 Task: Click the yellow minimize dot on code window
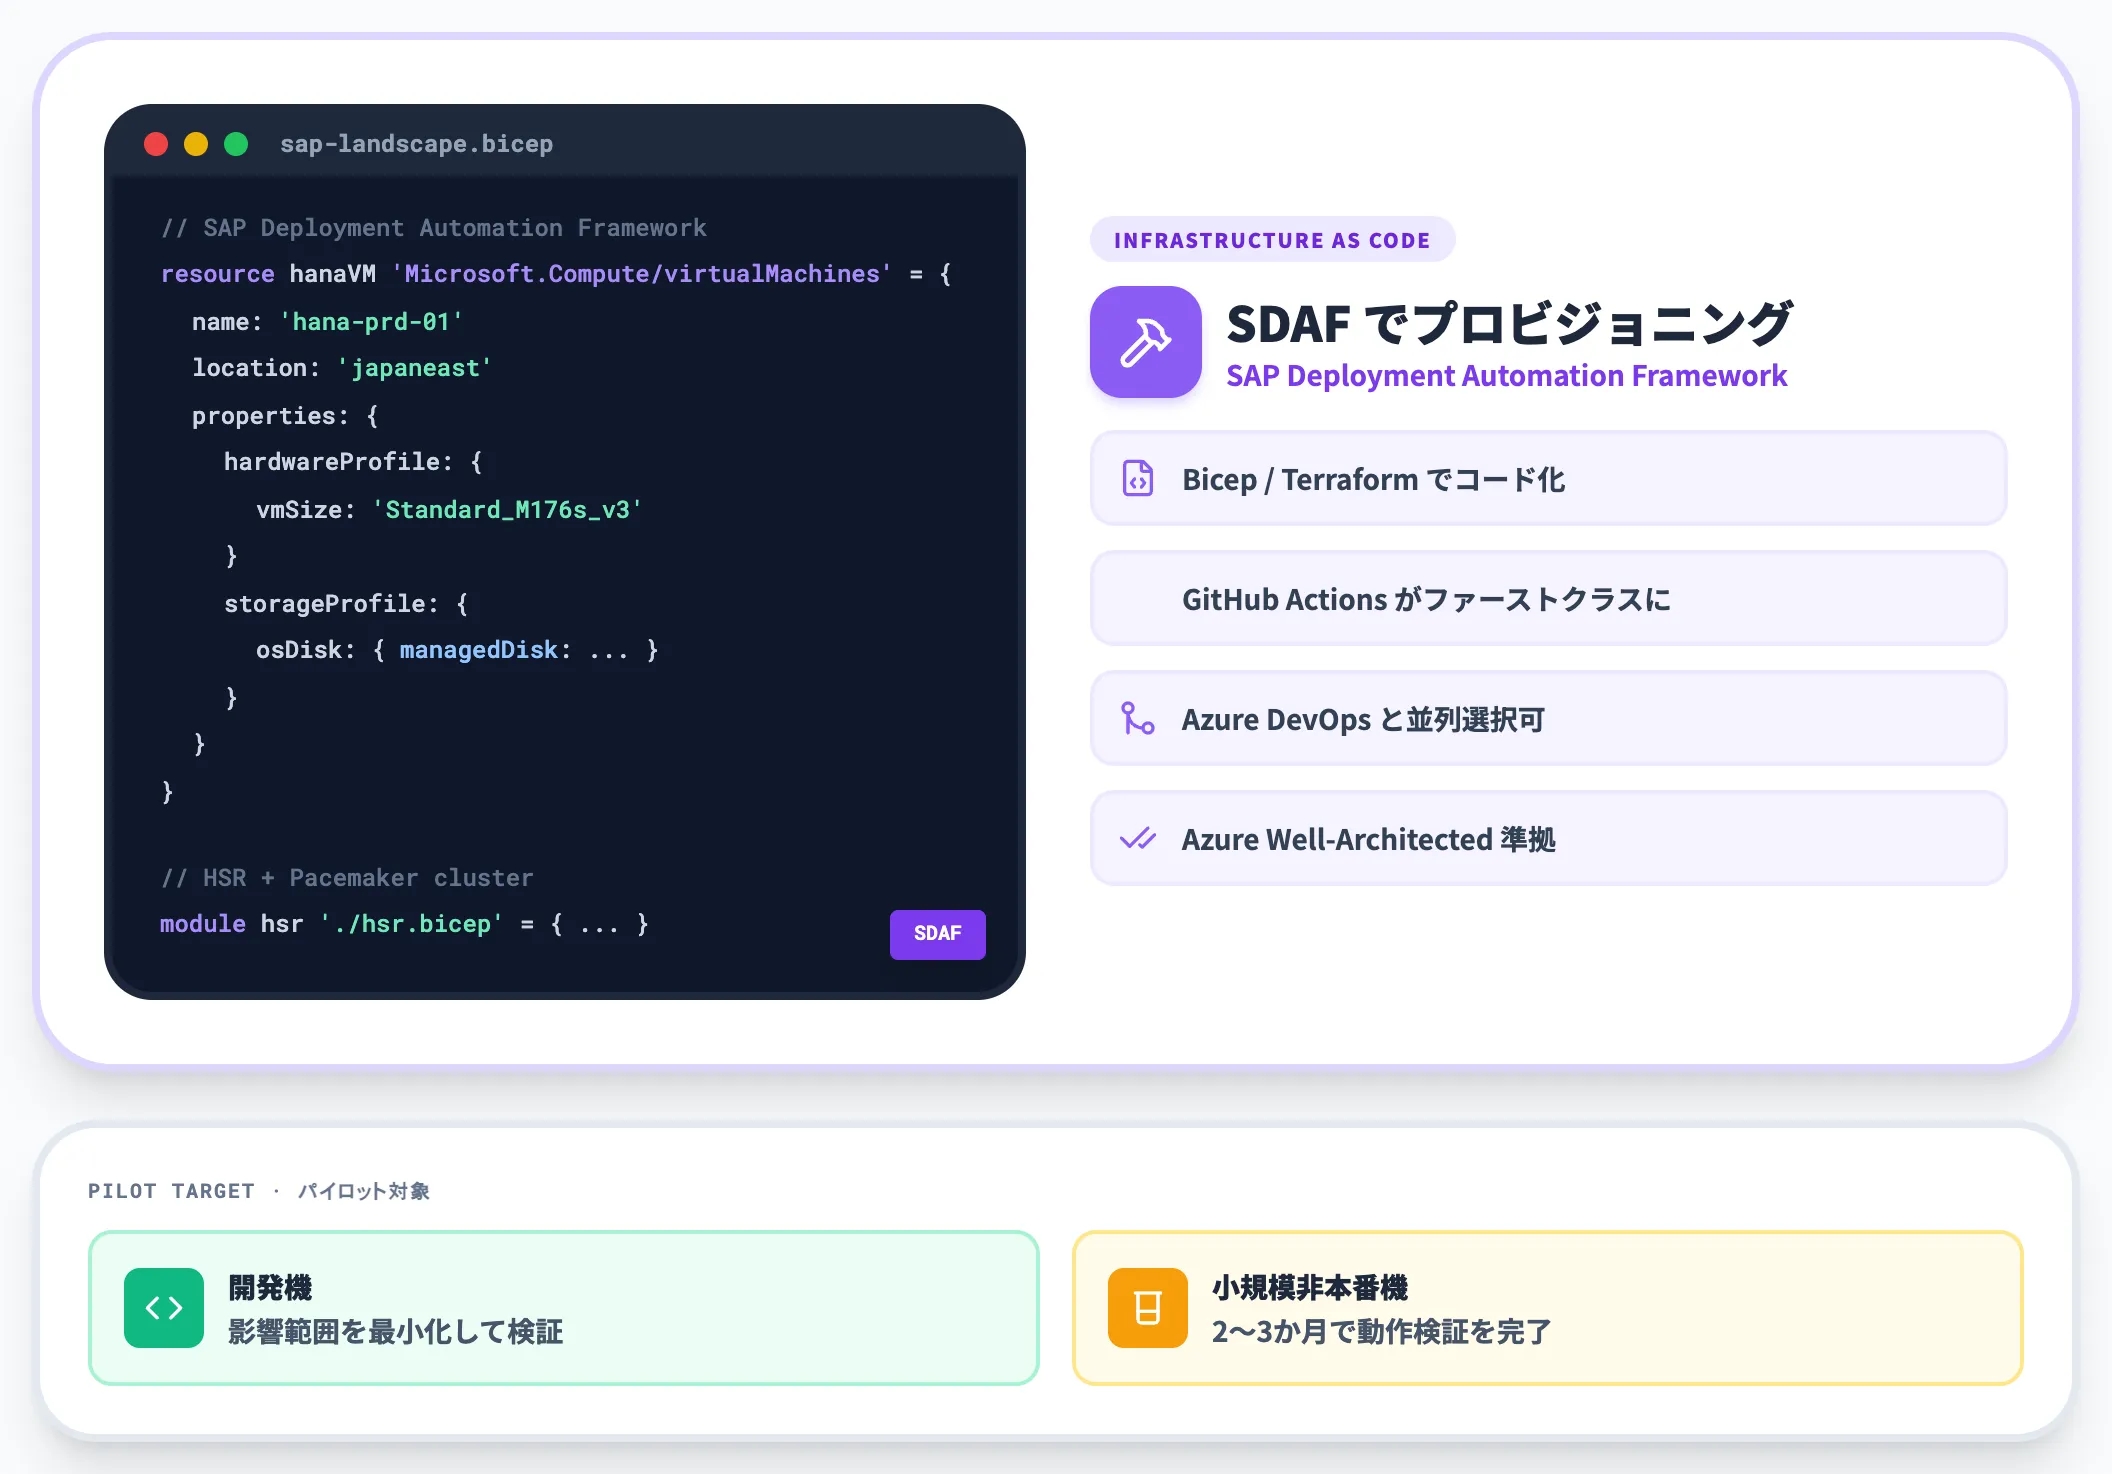tap(196, 144)
